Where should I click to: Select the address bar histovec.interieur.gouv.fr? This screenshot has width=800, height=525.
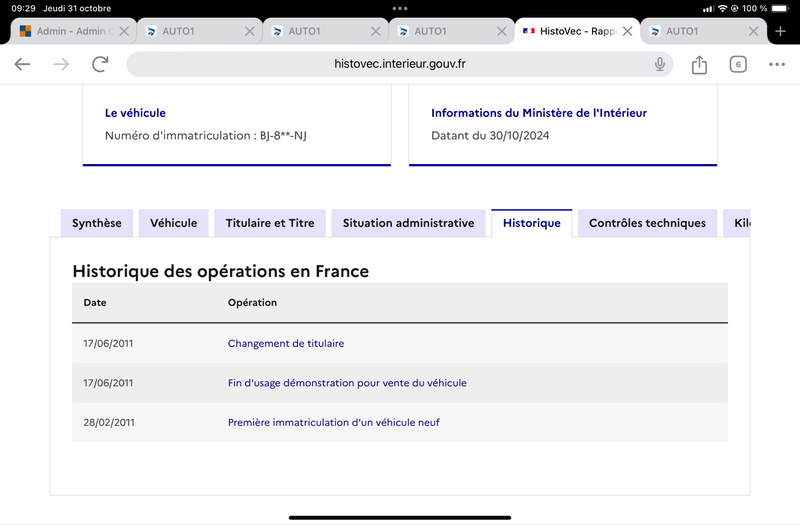pos(399,64)
